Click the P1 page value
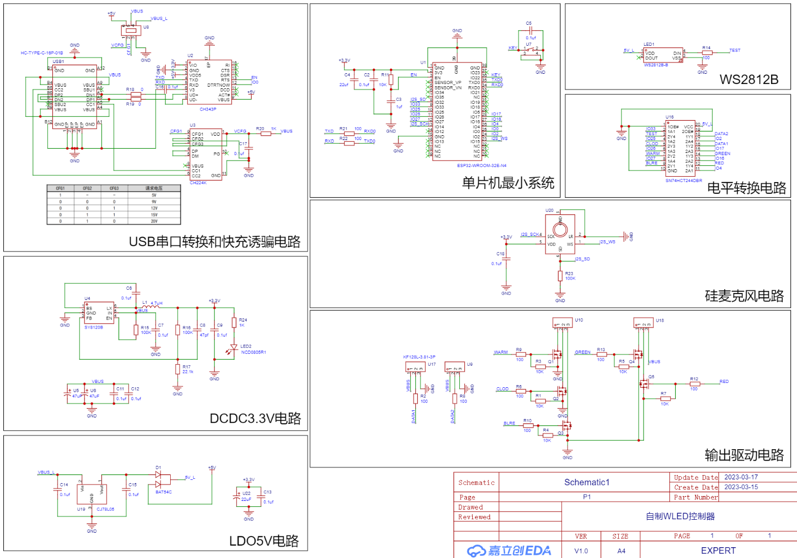Viewport: 797px width, 558px height. point(587,497)
